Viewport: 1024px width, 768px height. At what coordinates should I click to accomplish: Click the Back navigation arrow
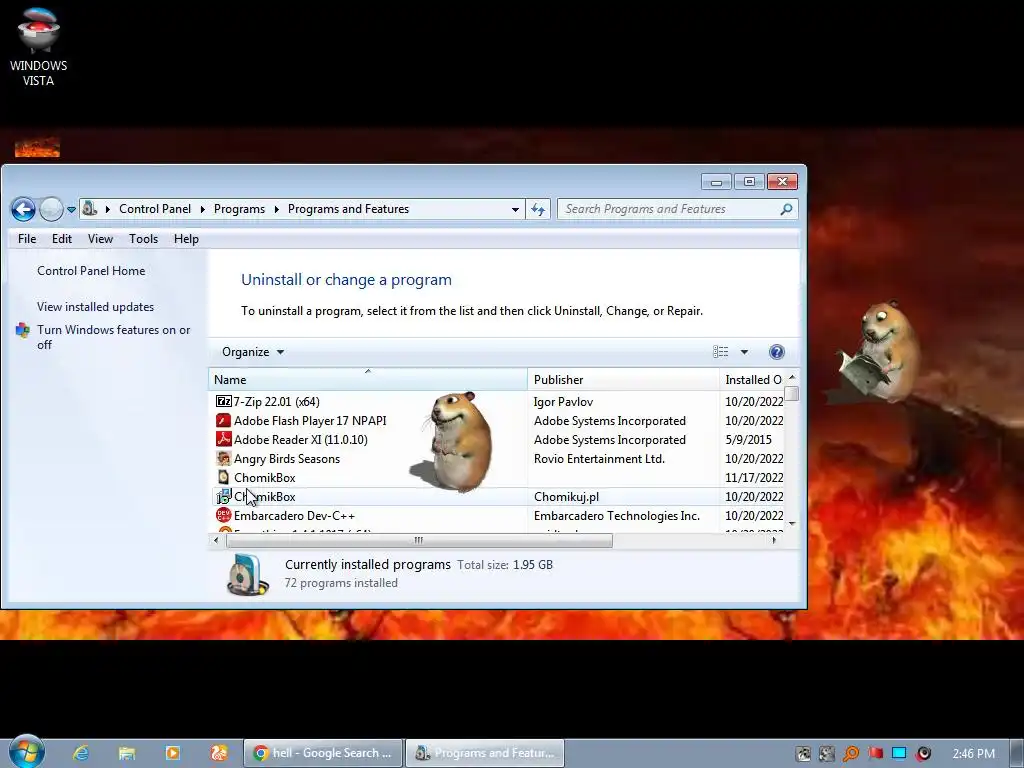pyautogui.click(x=23, y=210)
